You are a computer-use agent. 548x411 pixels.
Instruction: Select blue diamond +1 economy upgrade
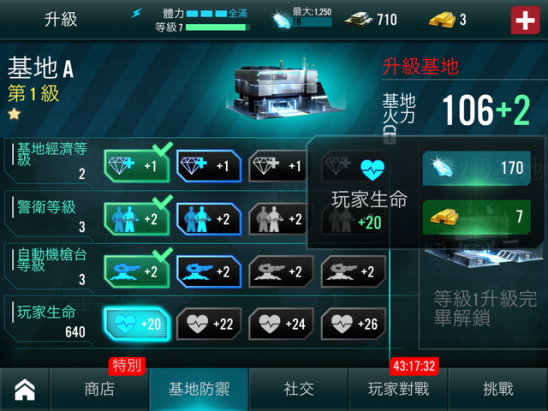[209, 166]
